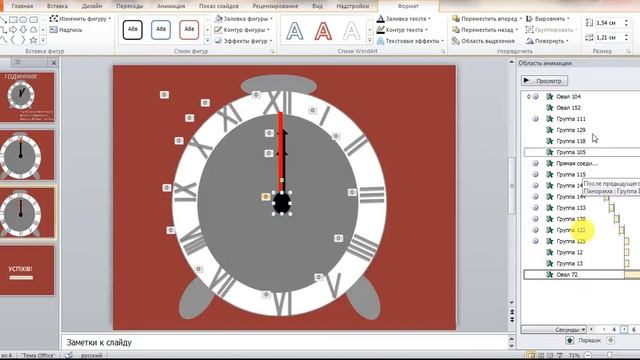This screenshot has height=360, width=640.
Task: Open the Текстовые эффекты dropdown
Action: pos(410,41)
